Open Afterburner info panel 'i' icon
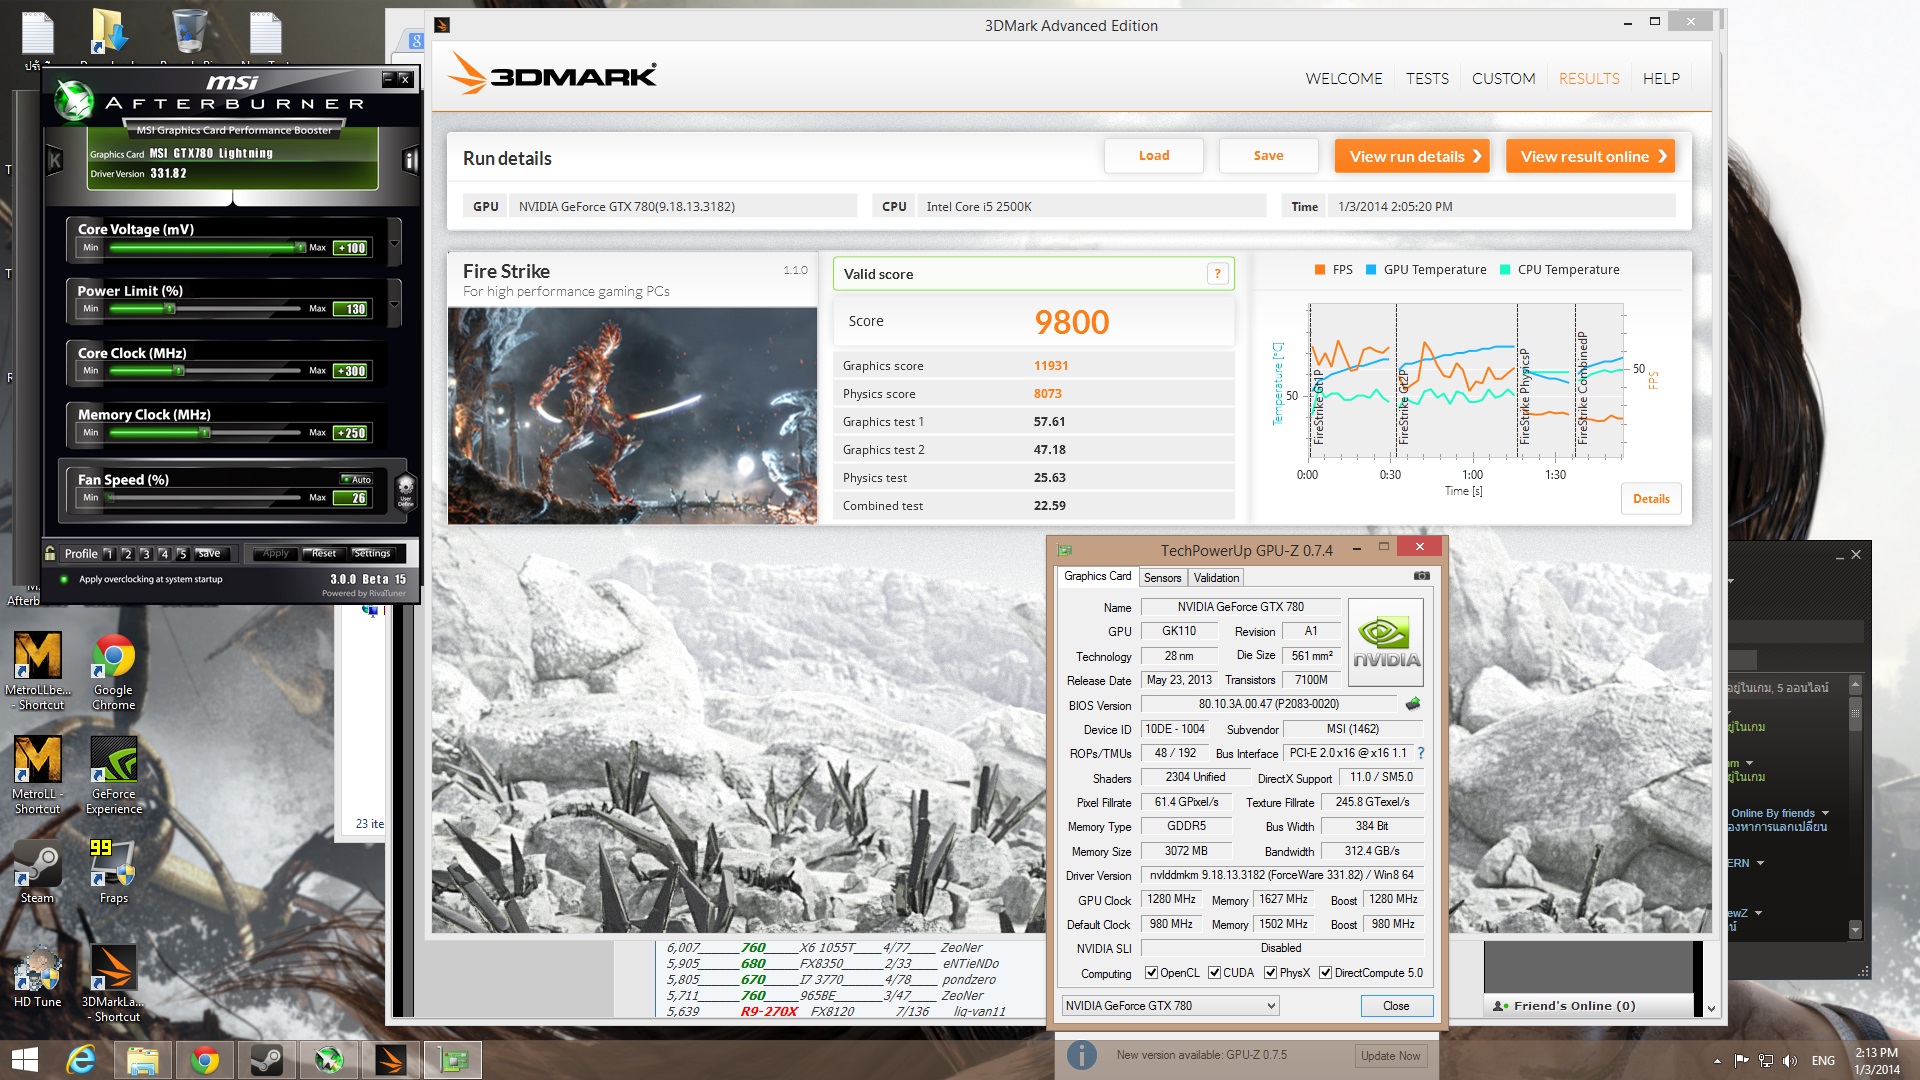The height and width of the screenshot is (1080, 1920). click(x=409, y=160)
